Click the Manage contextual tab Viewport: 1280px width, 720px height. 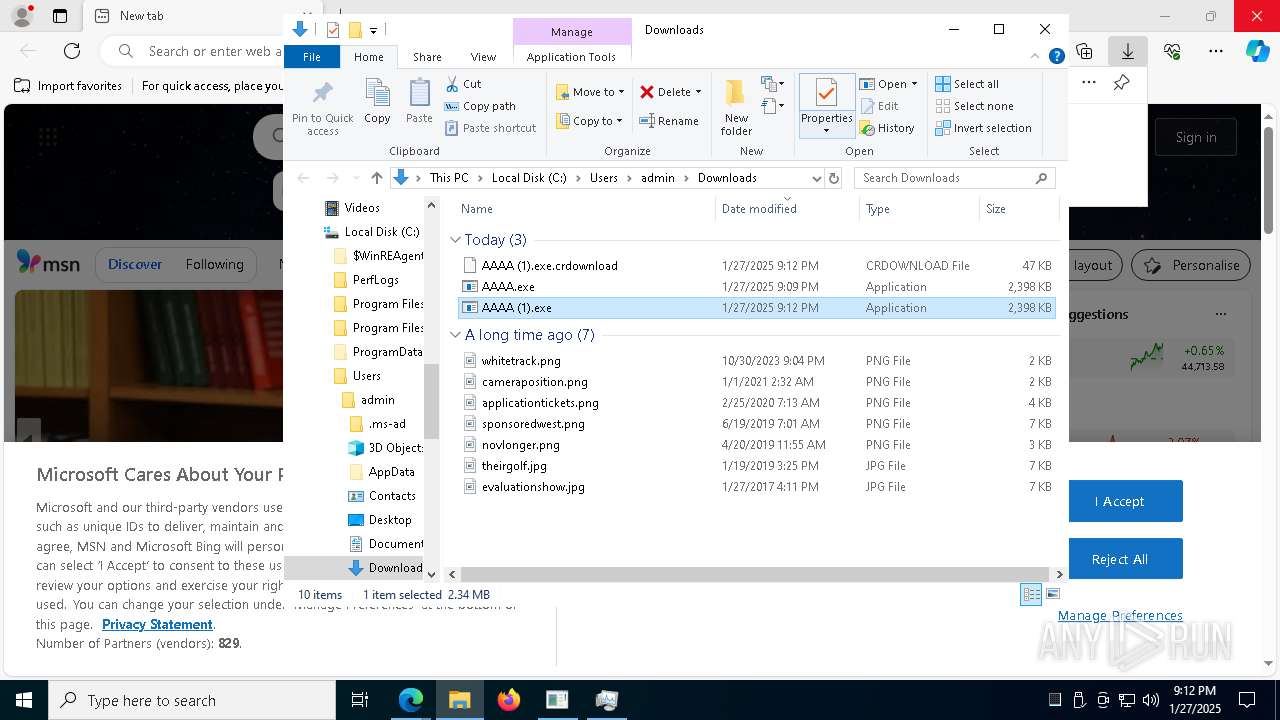pos(572,32)
